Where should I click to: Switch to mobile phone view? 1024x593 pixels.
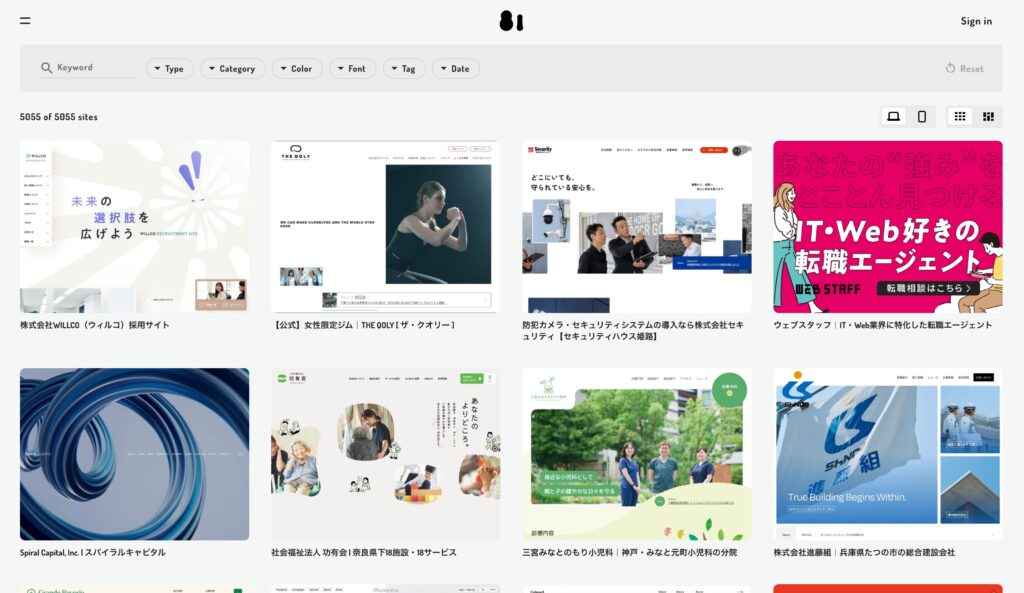[922, 117]
